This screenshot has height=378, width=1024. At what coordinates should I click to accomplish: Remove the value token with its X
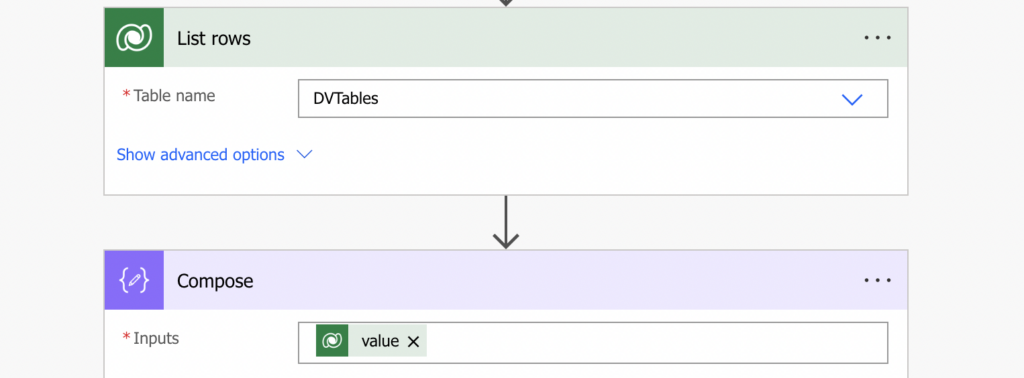tap(413, 341)
